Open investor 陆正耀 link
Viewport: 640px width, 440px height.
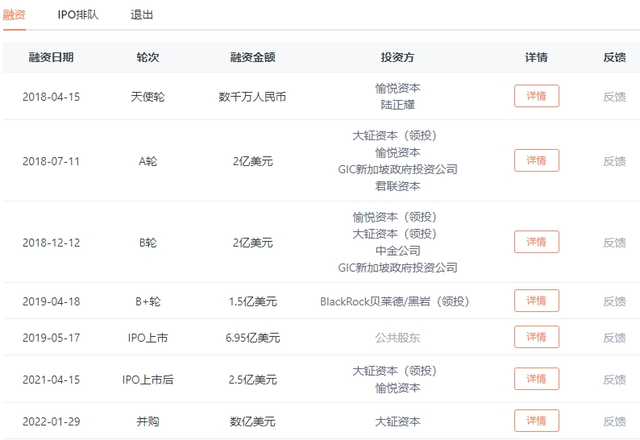coord(398,105)
